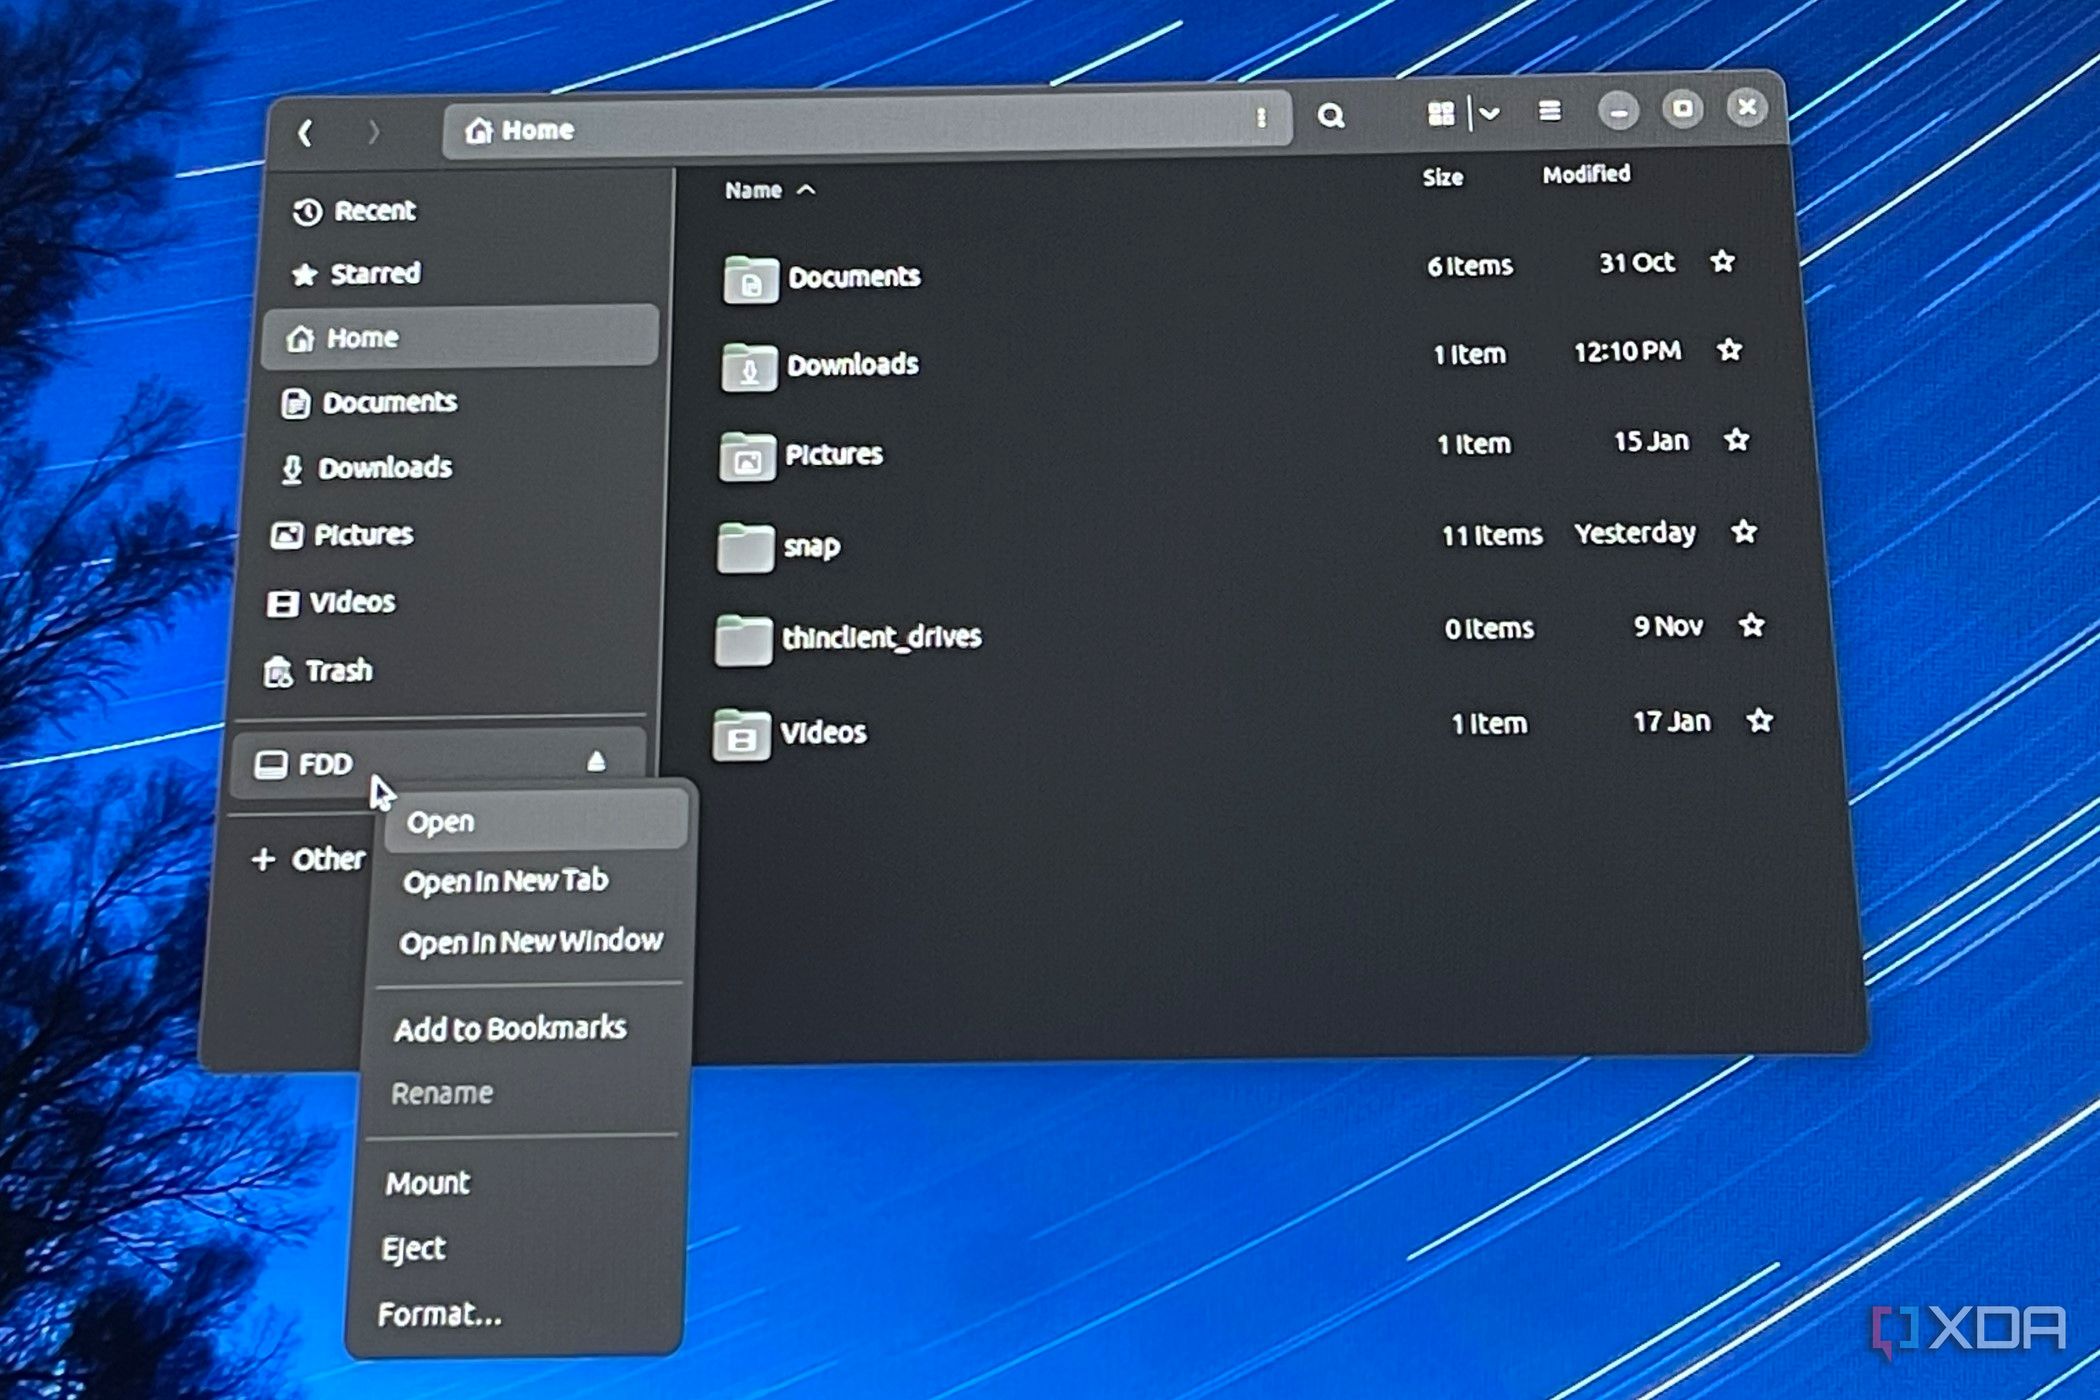Open Starred in the sidebar

[x=374, y=274]
